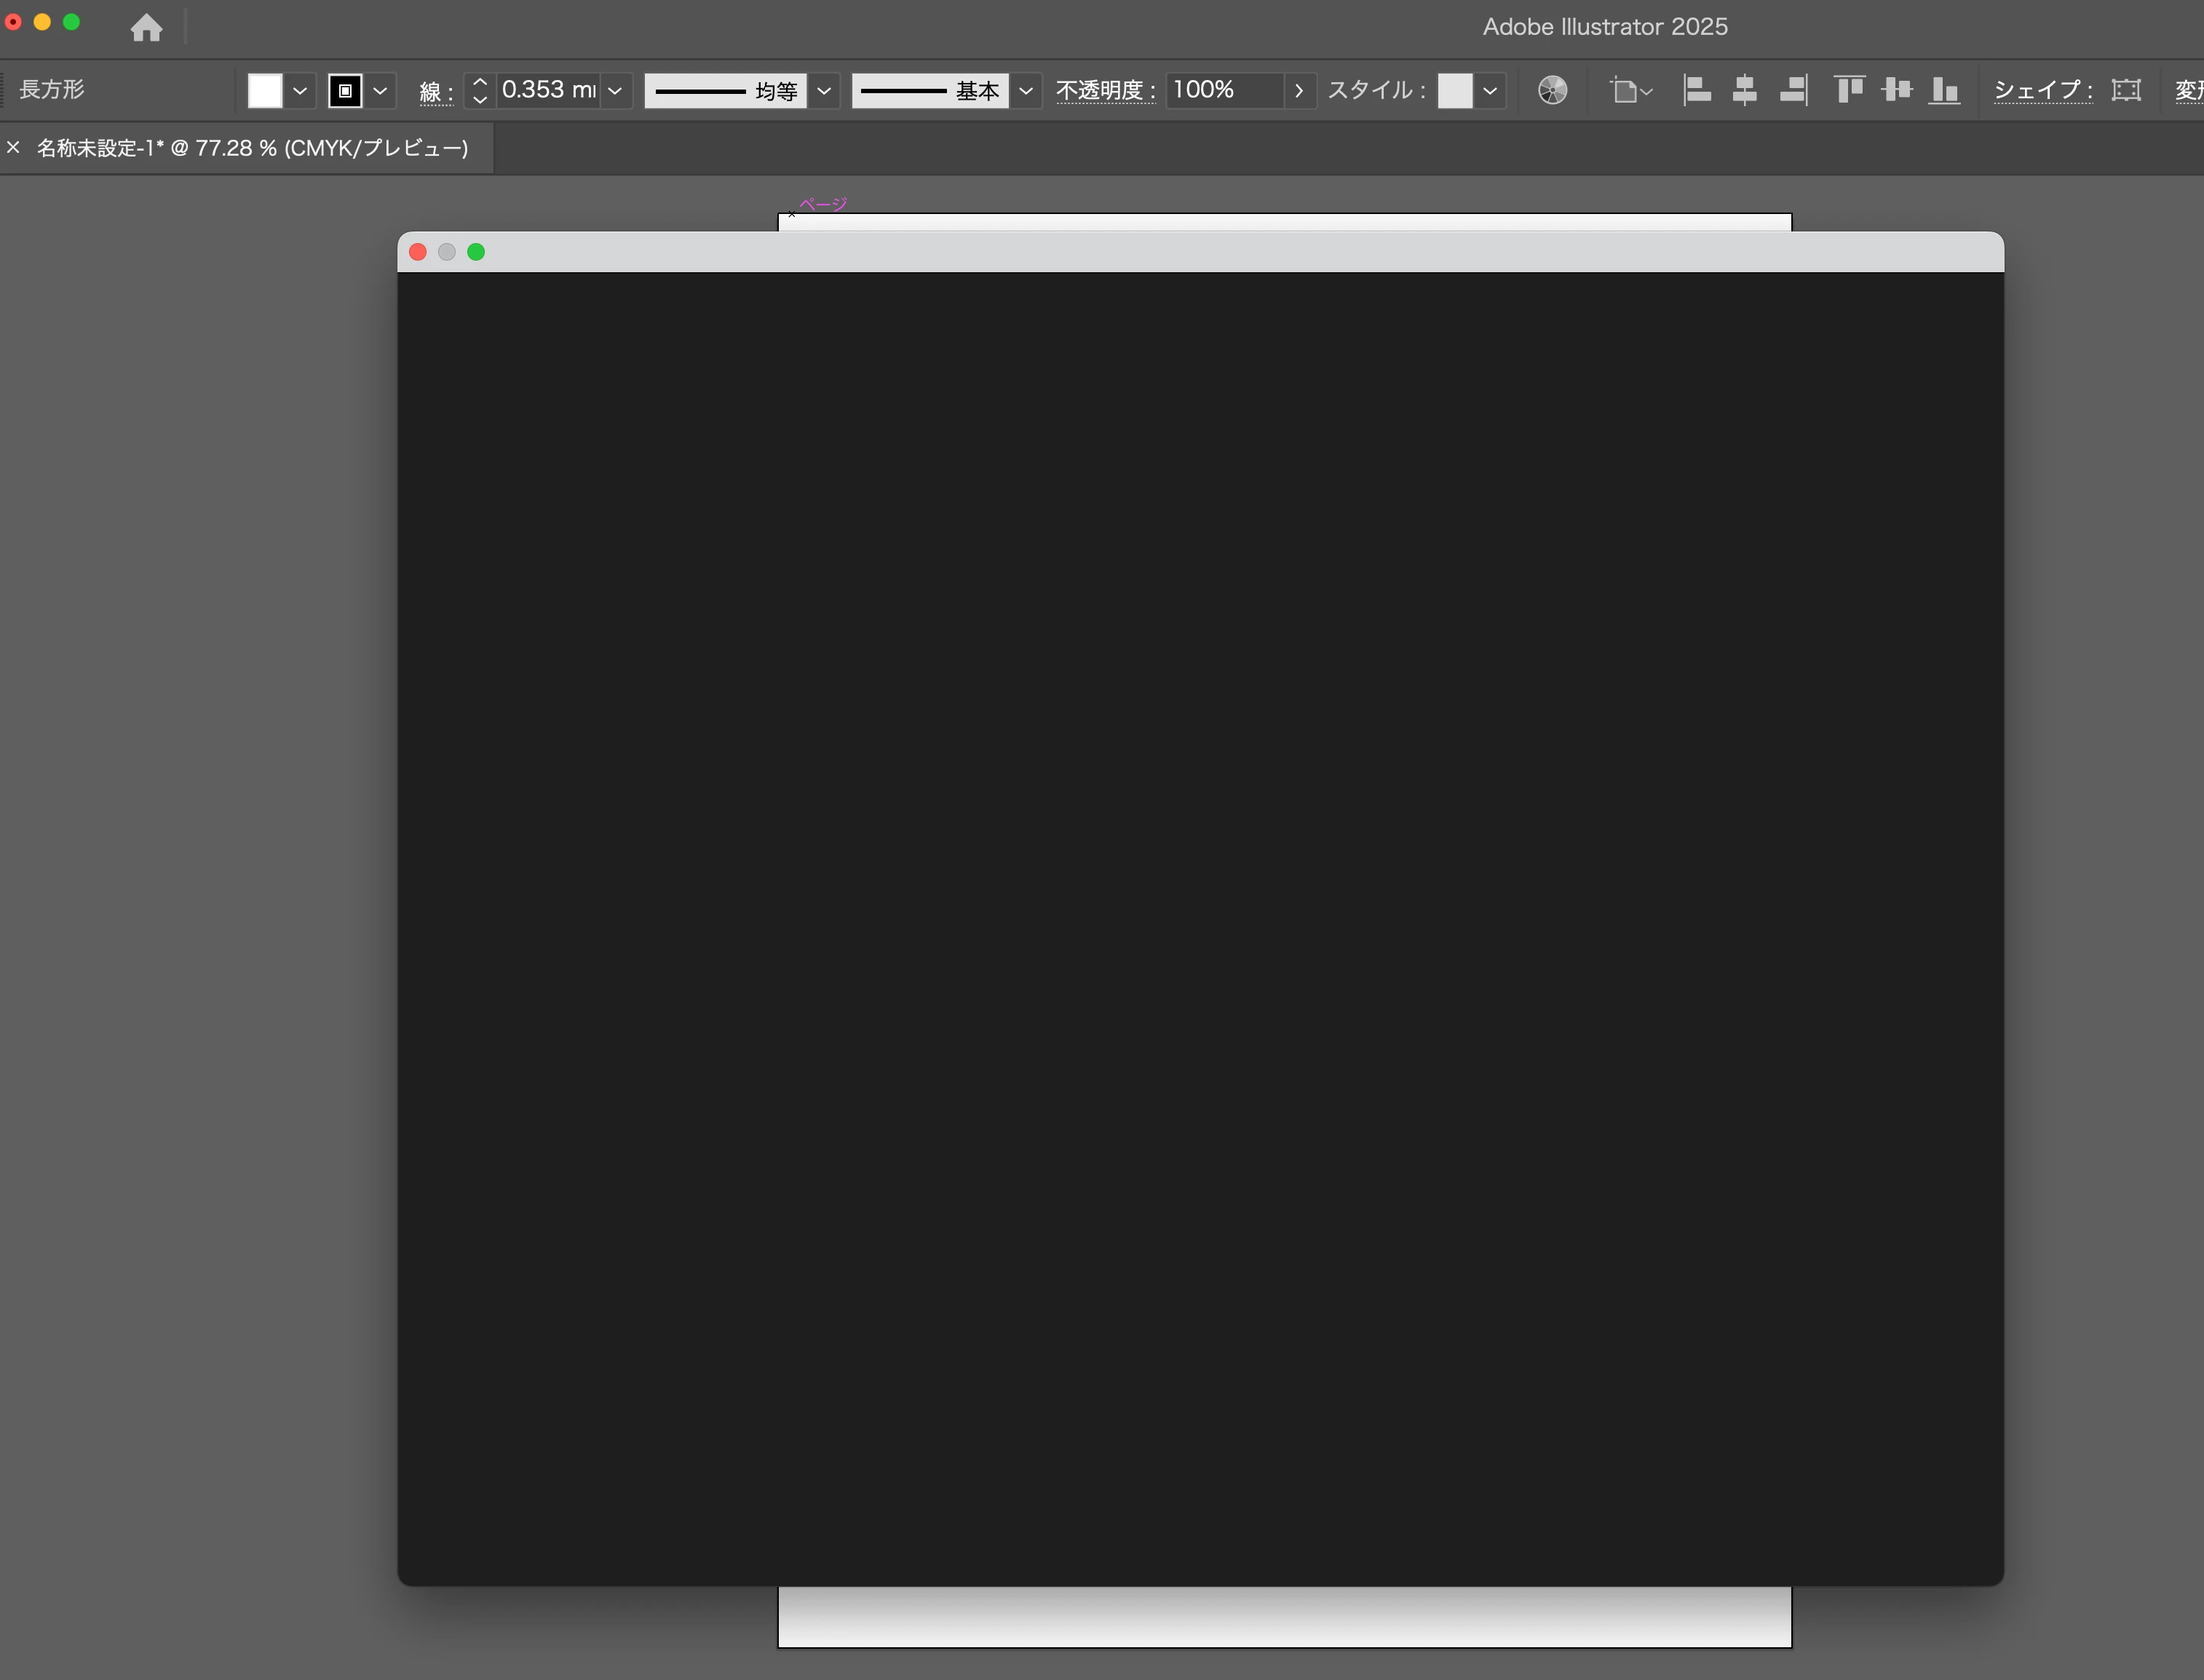Close the 名称未設定-1 document tab
Viewport: 2204px width, 1680px height.
tap(13, 148)
